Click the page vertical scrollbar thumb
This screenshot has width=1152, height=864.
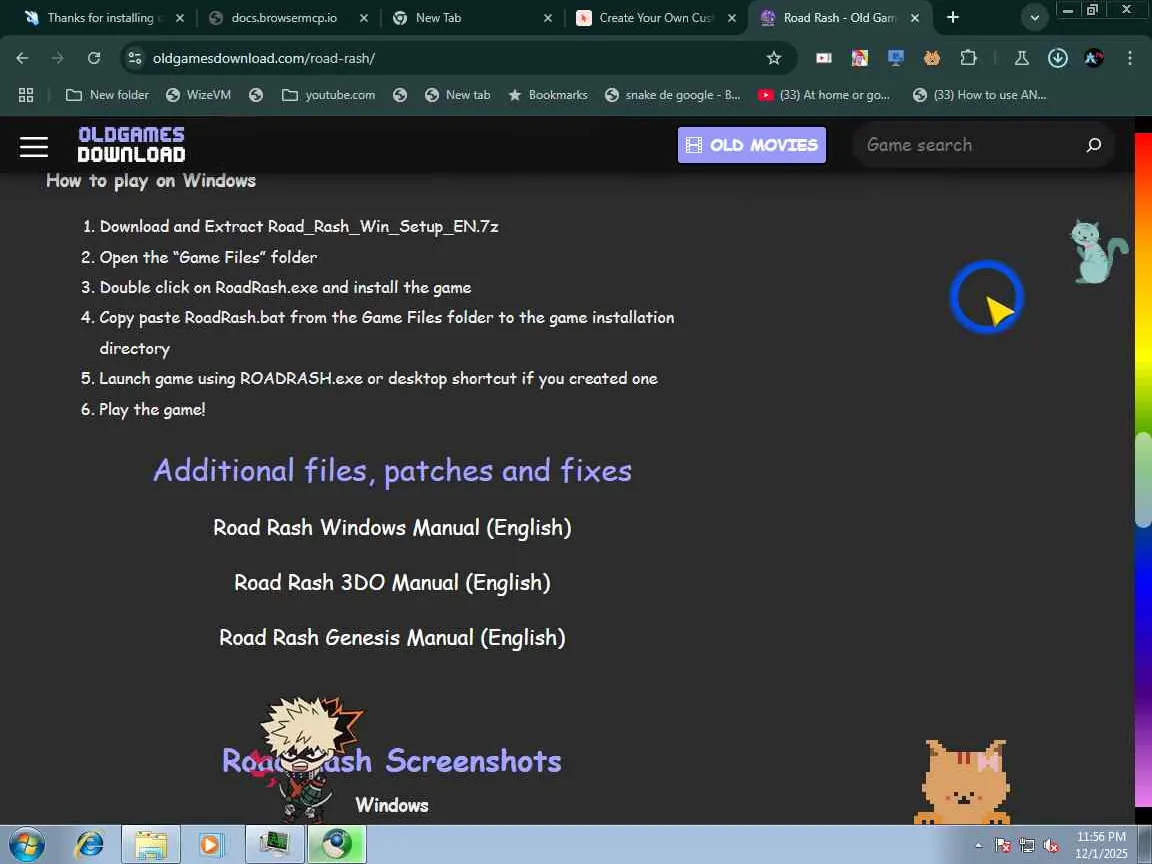coord(1142,480)
